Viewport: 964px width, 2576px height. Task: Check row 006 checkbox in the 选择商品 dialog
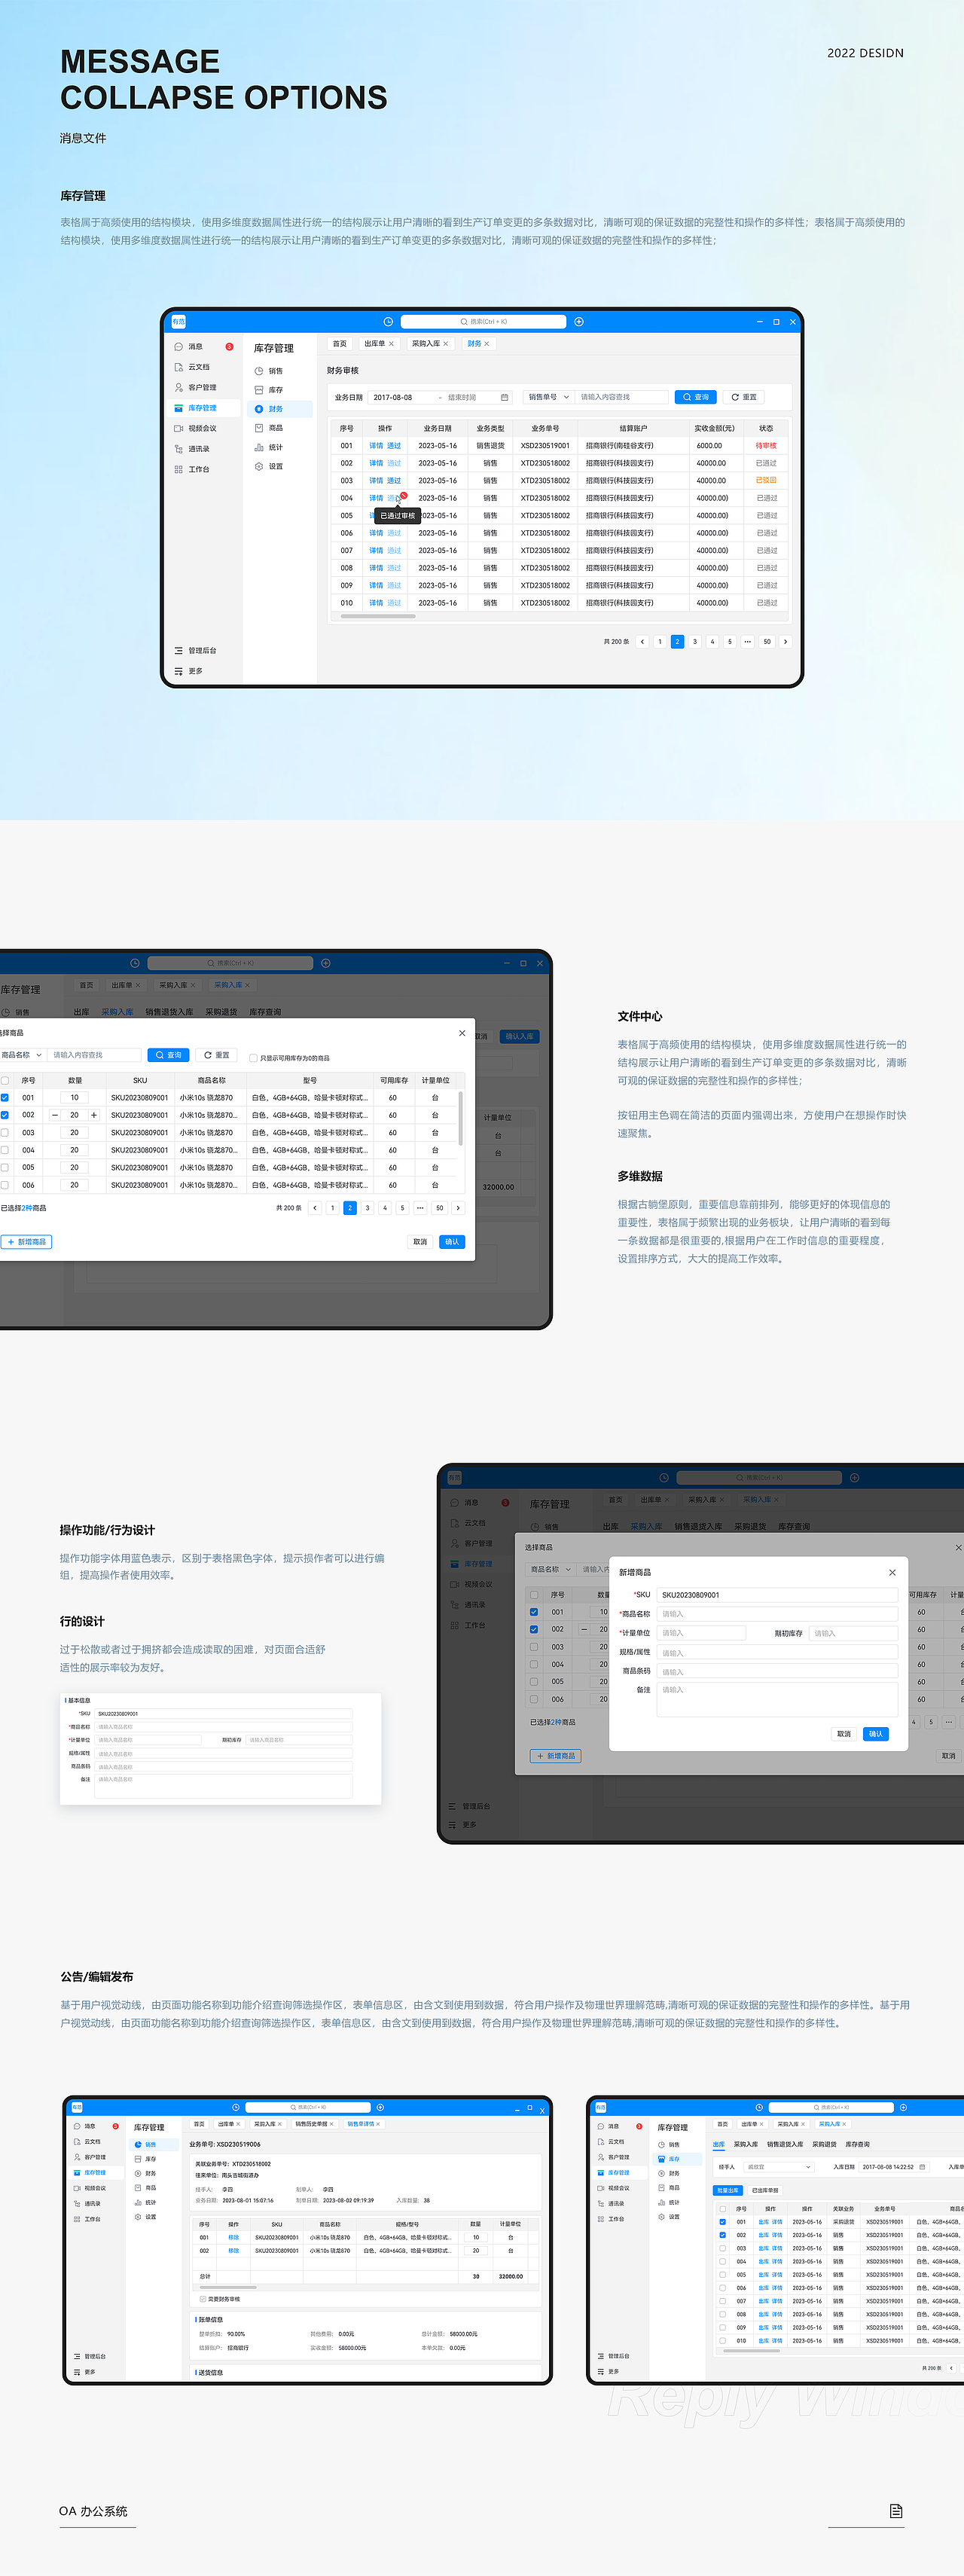tap(5, 1185)
